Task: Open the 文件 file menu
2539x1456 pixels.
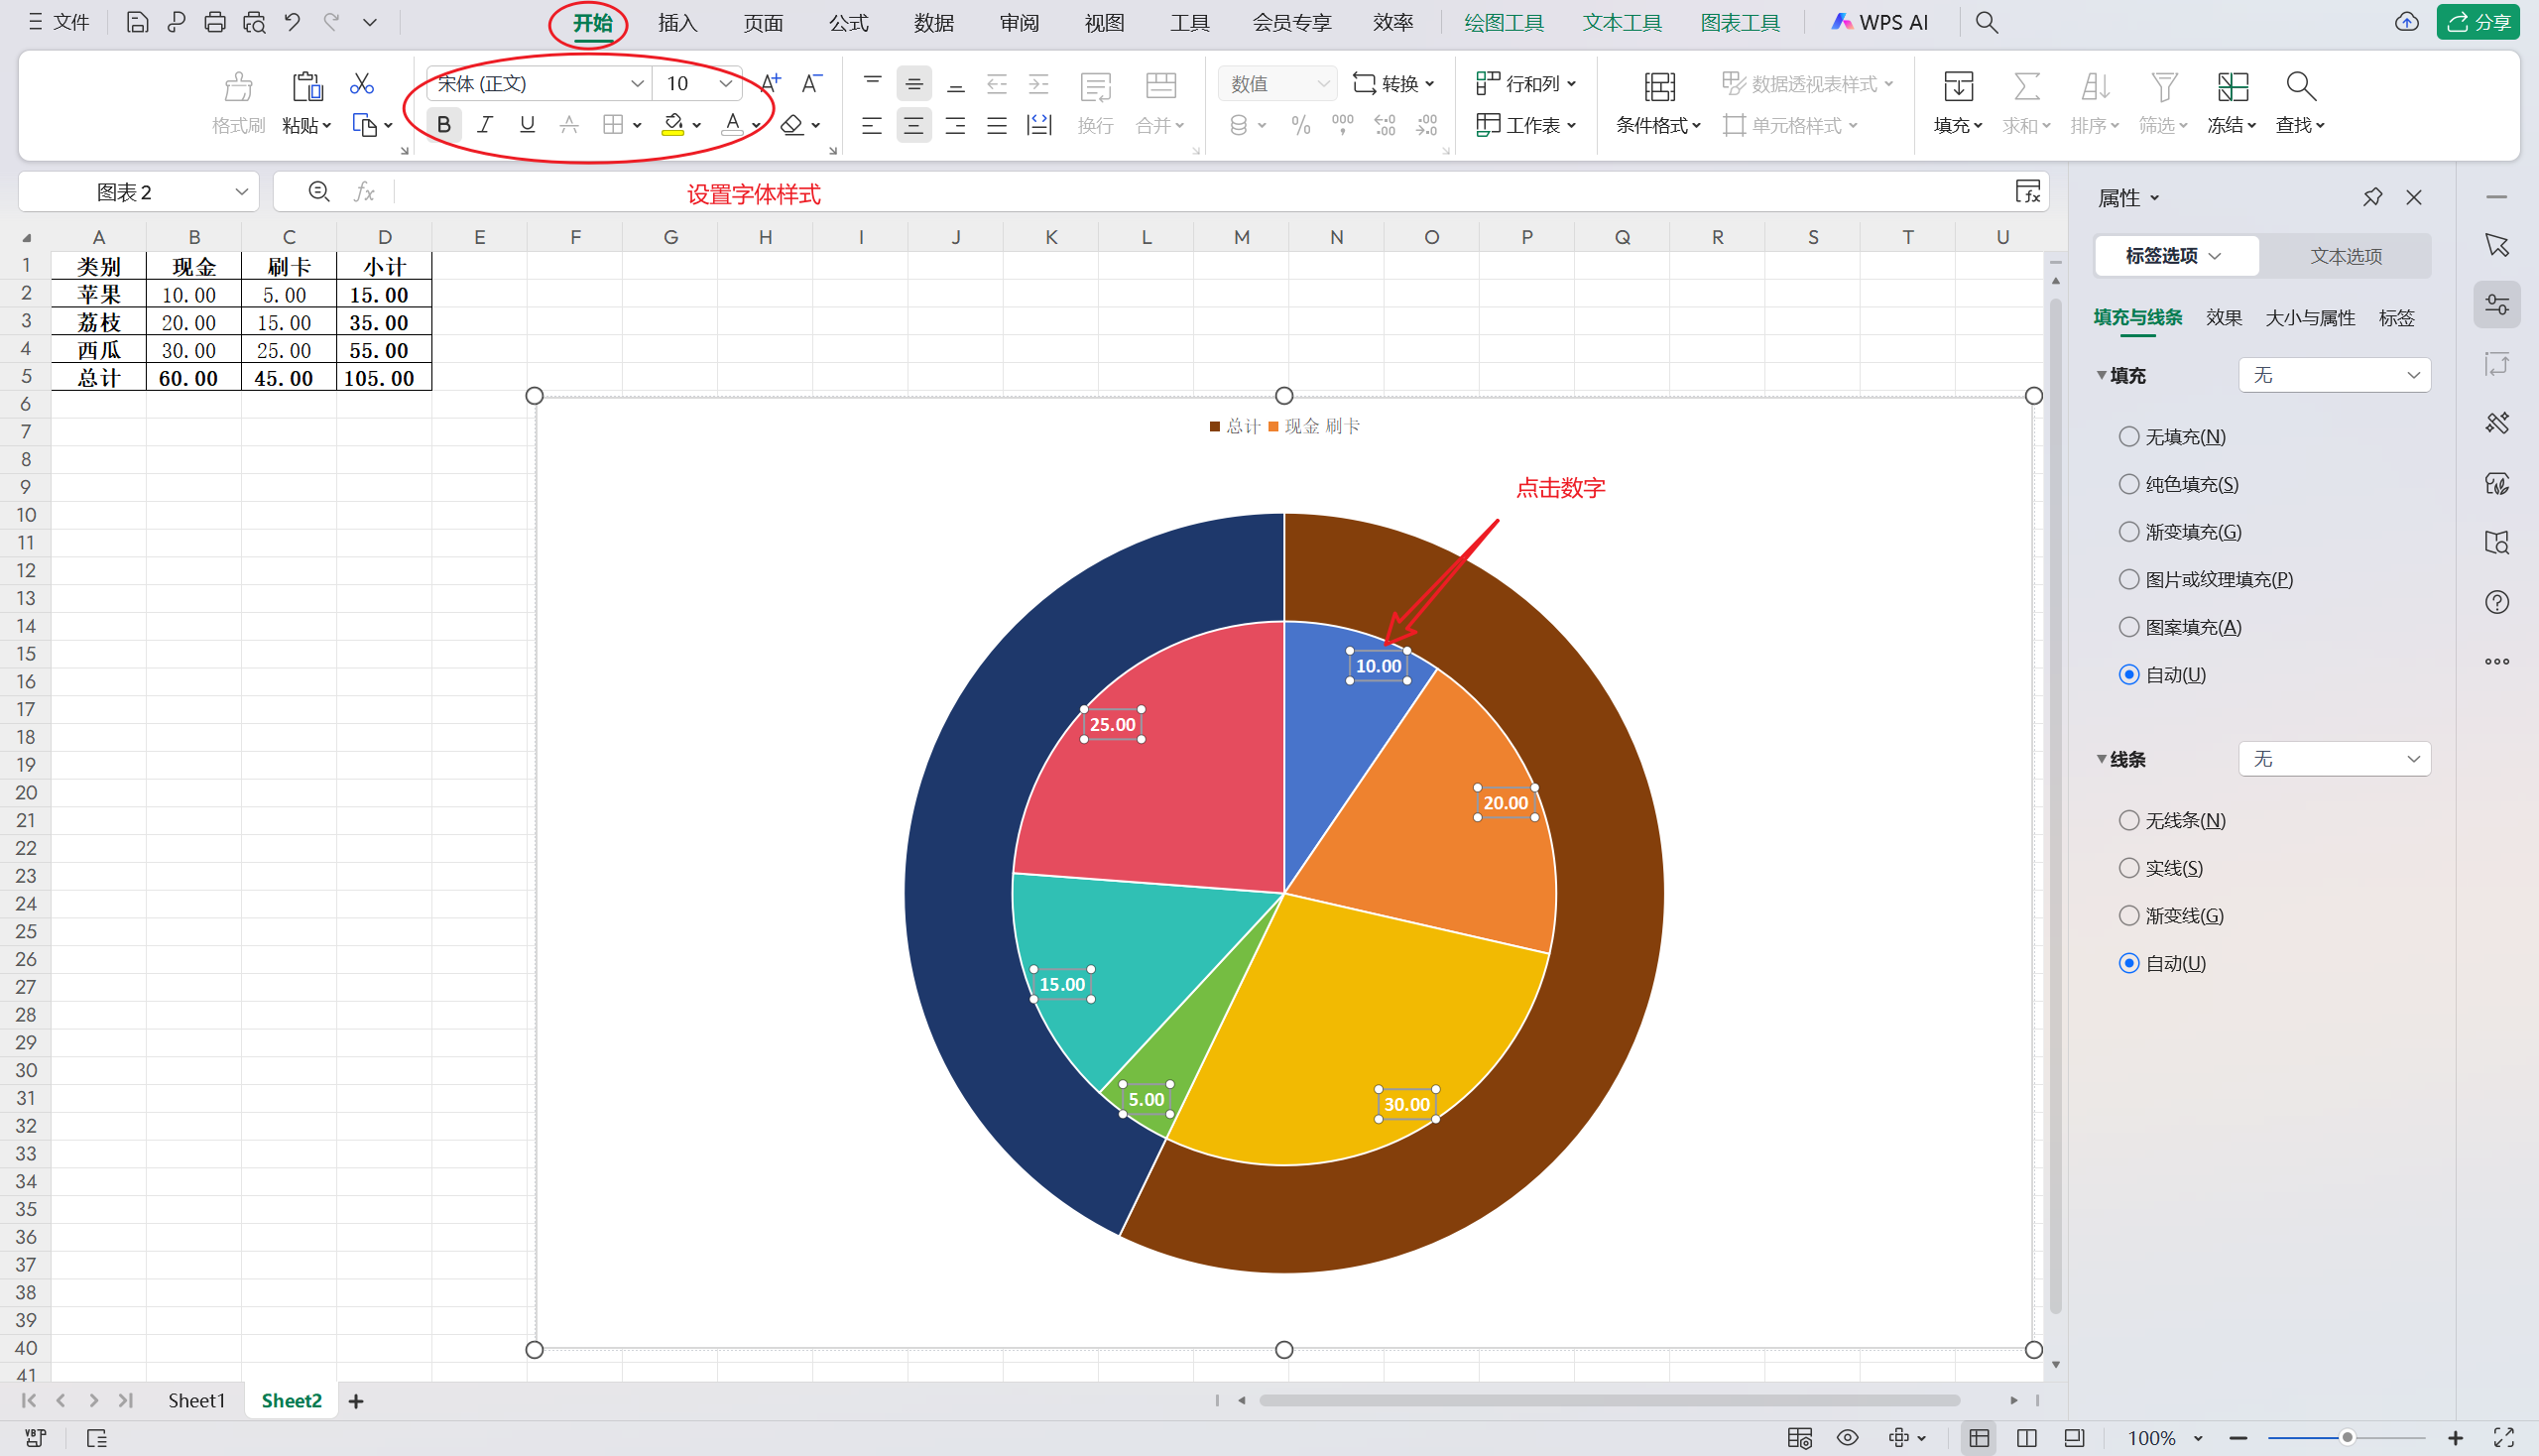Action: [x=59, y=22]
